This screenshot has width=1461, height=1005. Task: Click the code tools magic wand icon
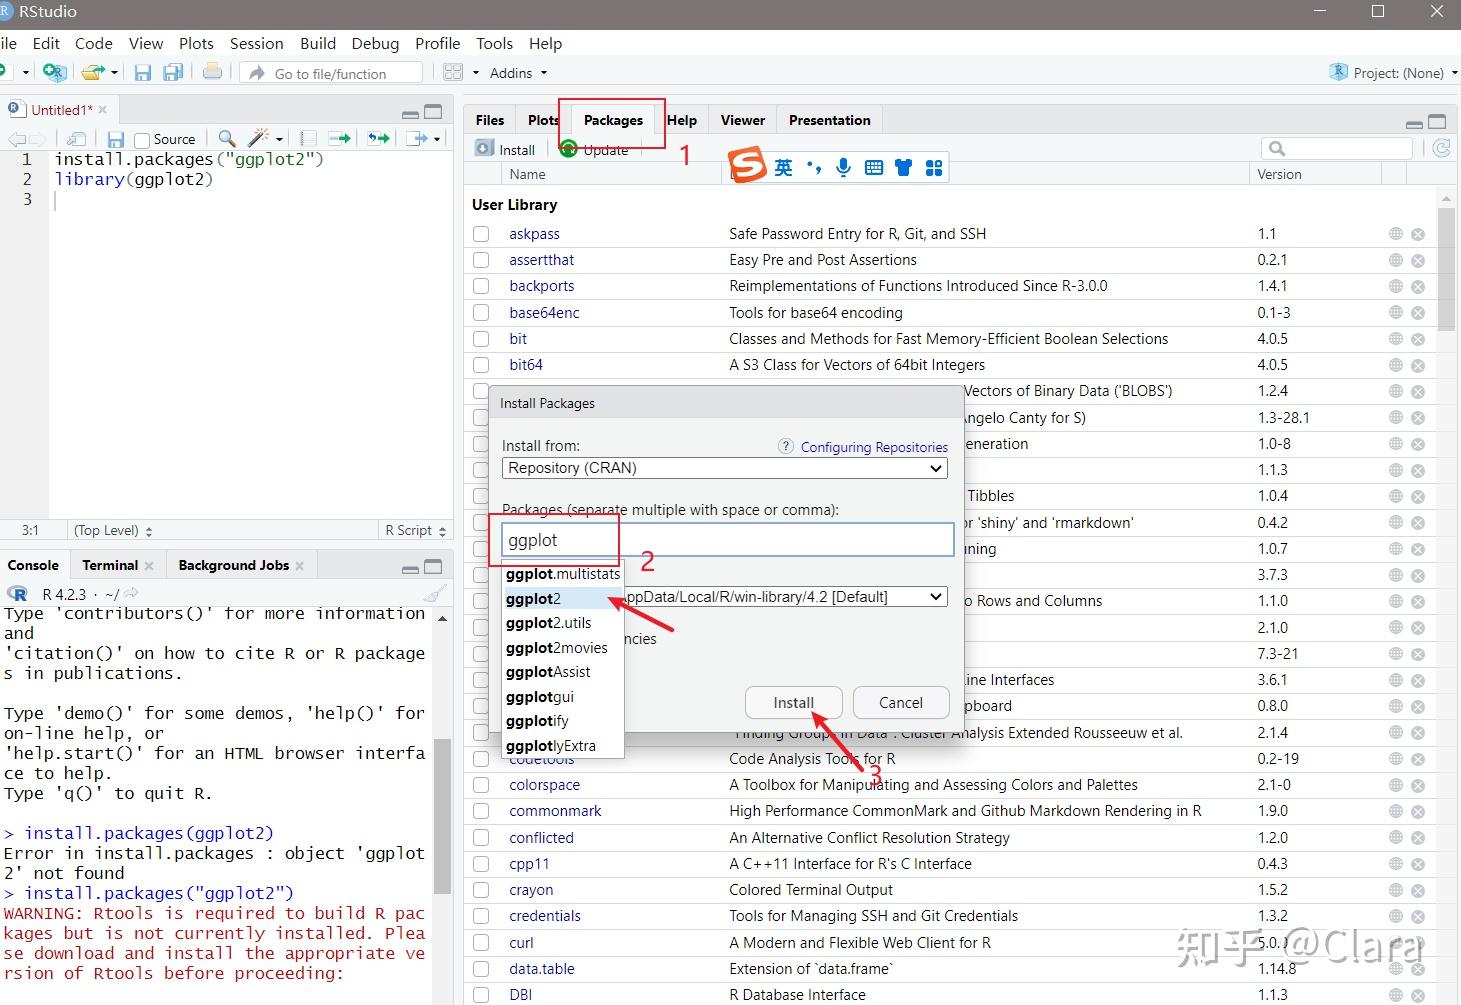pos(260,139)
